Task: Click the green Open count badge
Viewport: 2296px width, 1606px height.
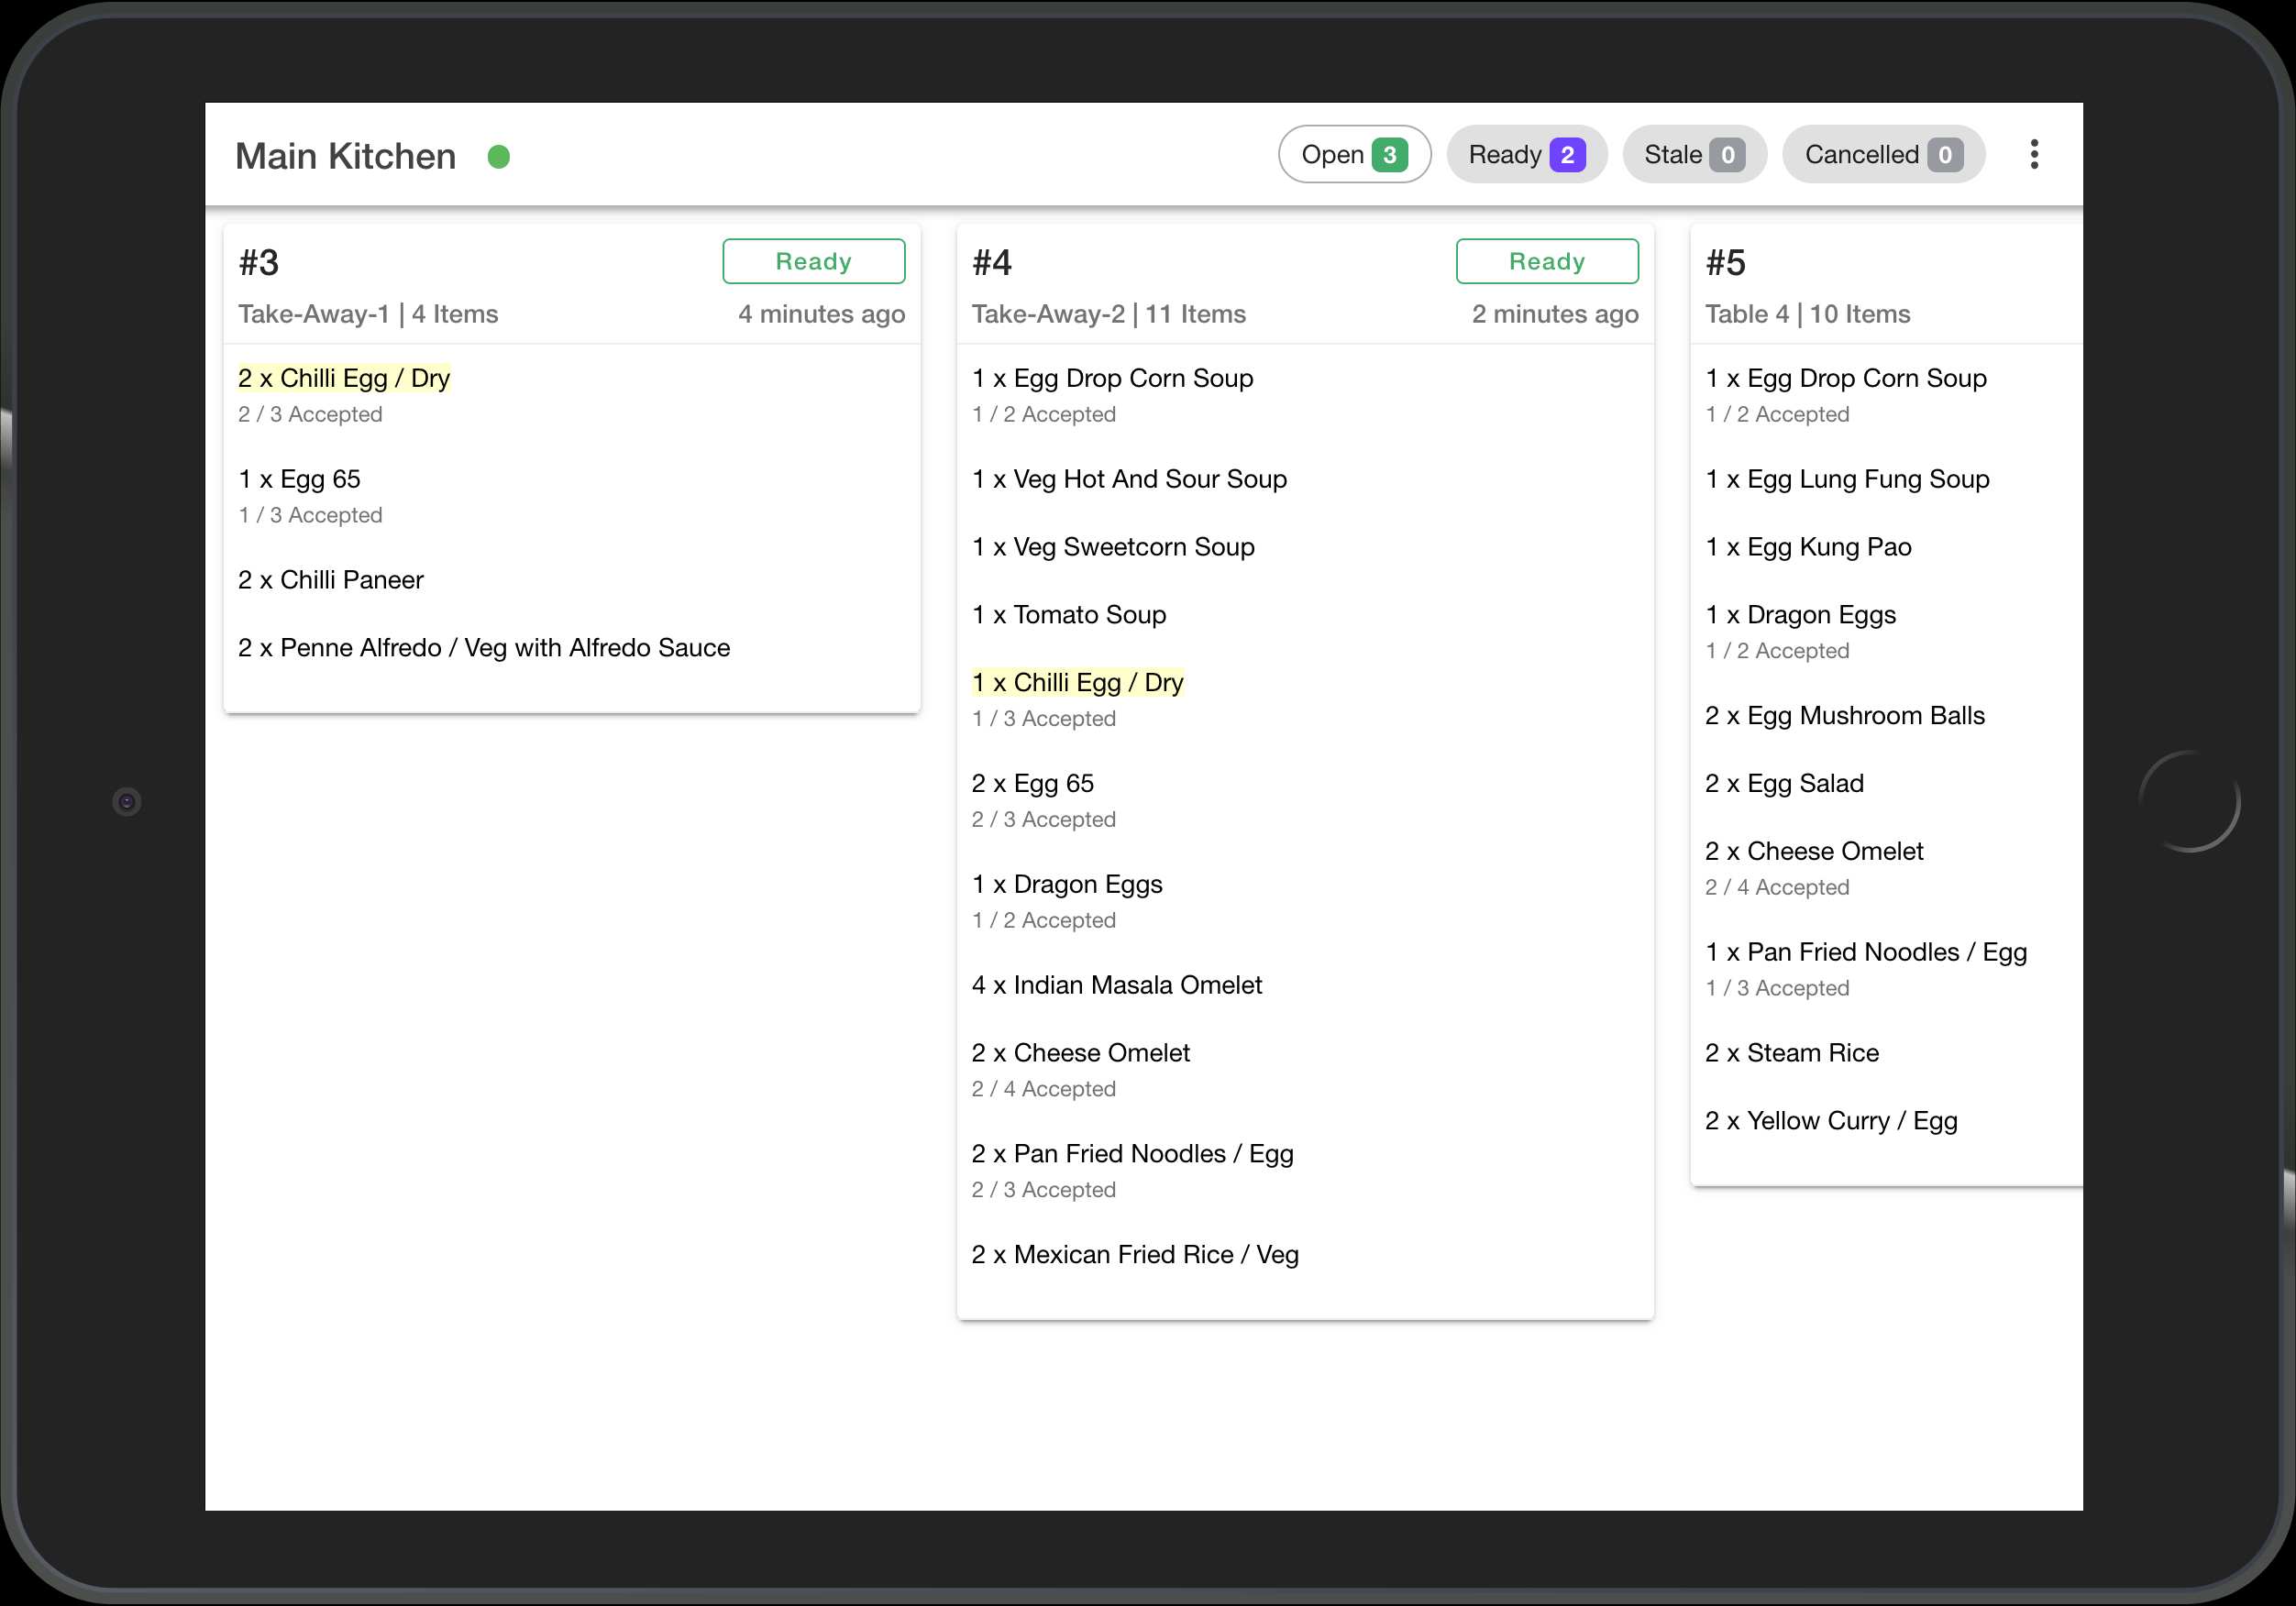Action: (1388, 155)
